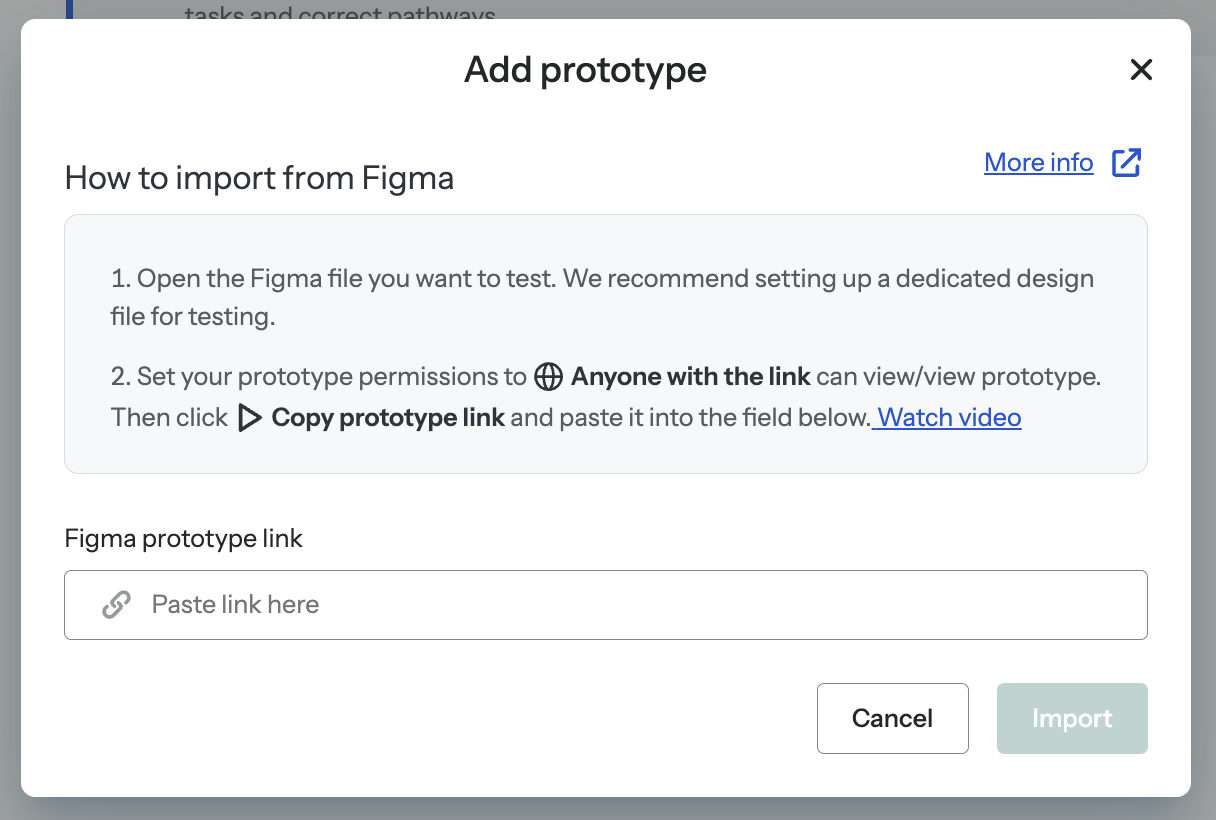
Task: Open the Watch video link
Action: 949,417
